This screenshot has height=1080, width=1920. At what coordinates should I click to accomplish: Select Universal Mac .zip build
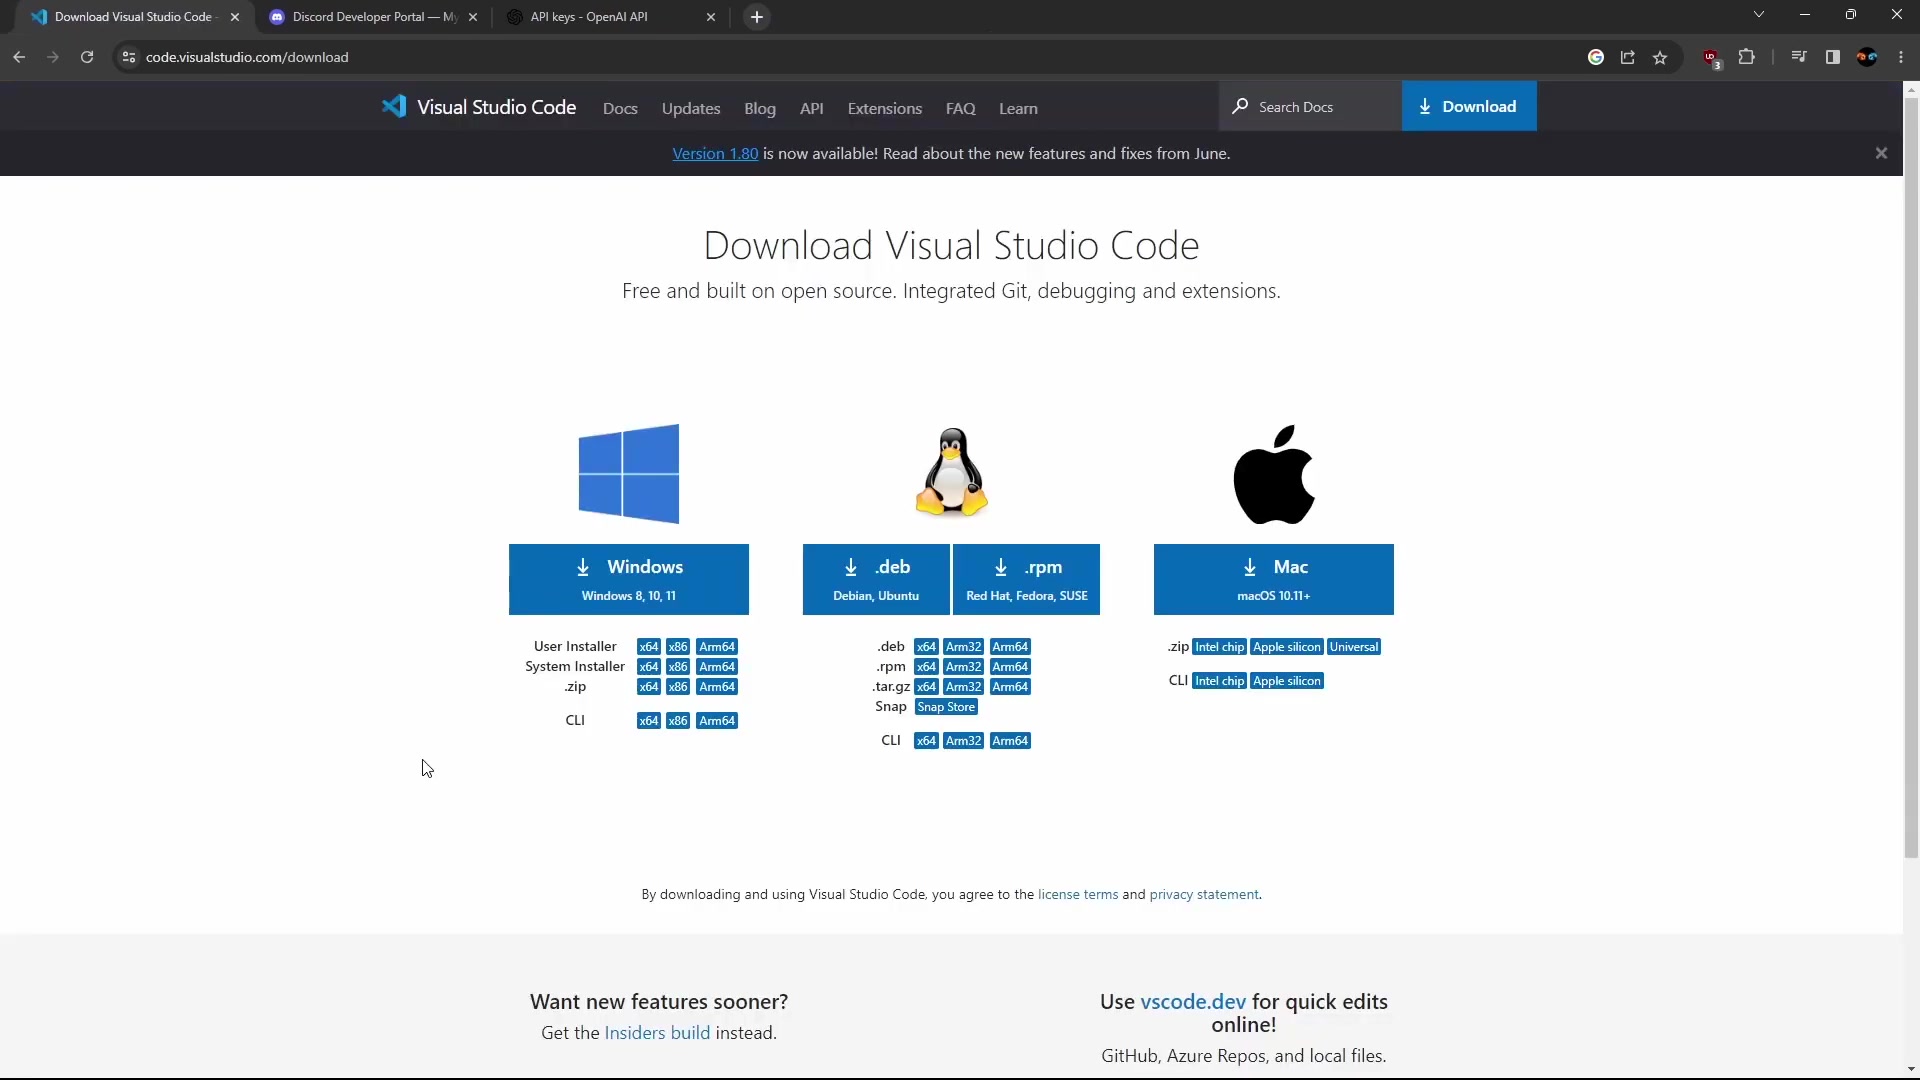(x=1354, y=647)
